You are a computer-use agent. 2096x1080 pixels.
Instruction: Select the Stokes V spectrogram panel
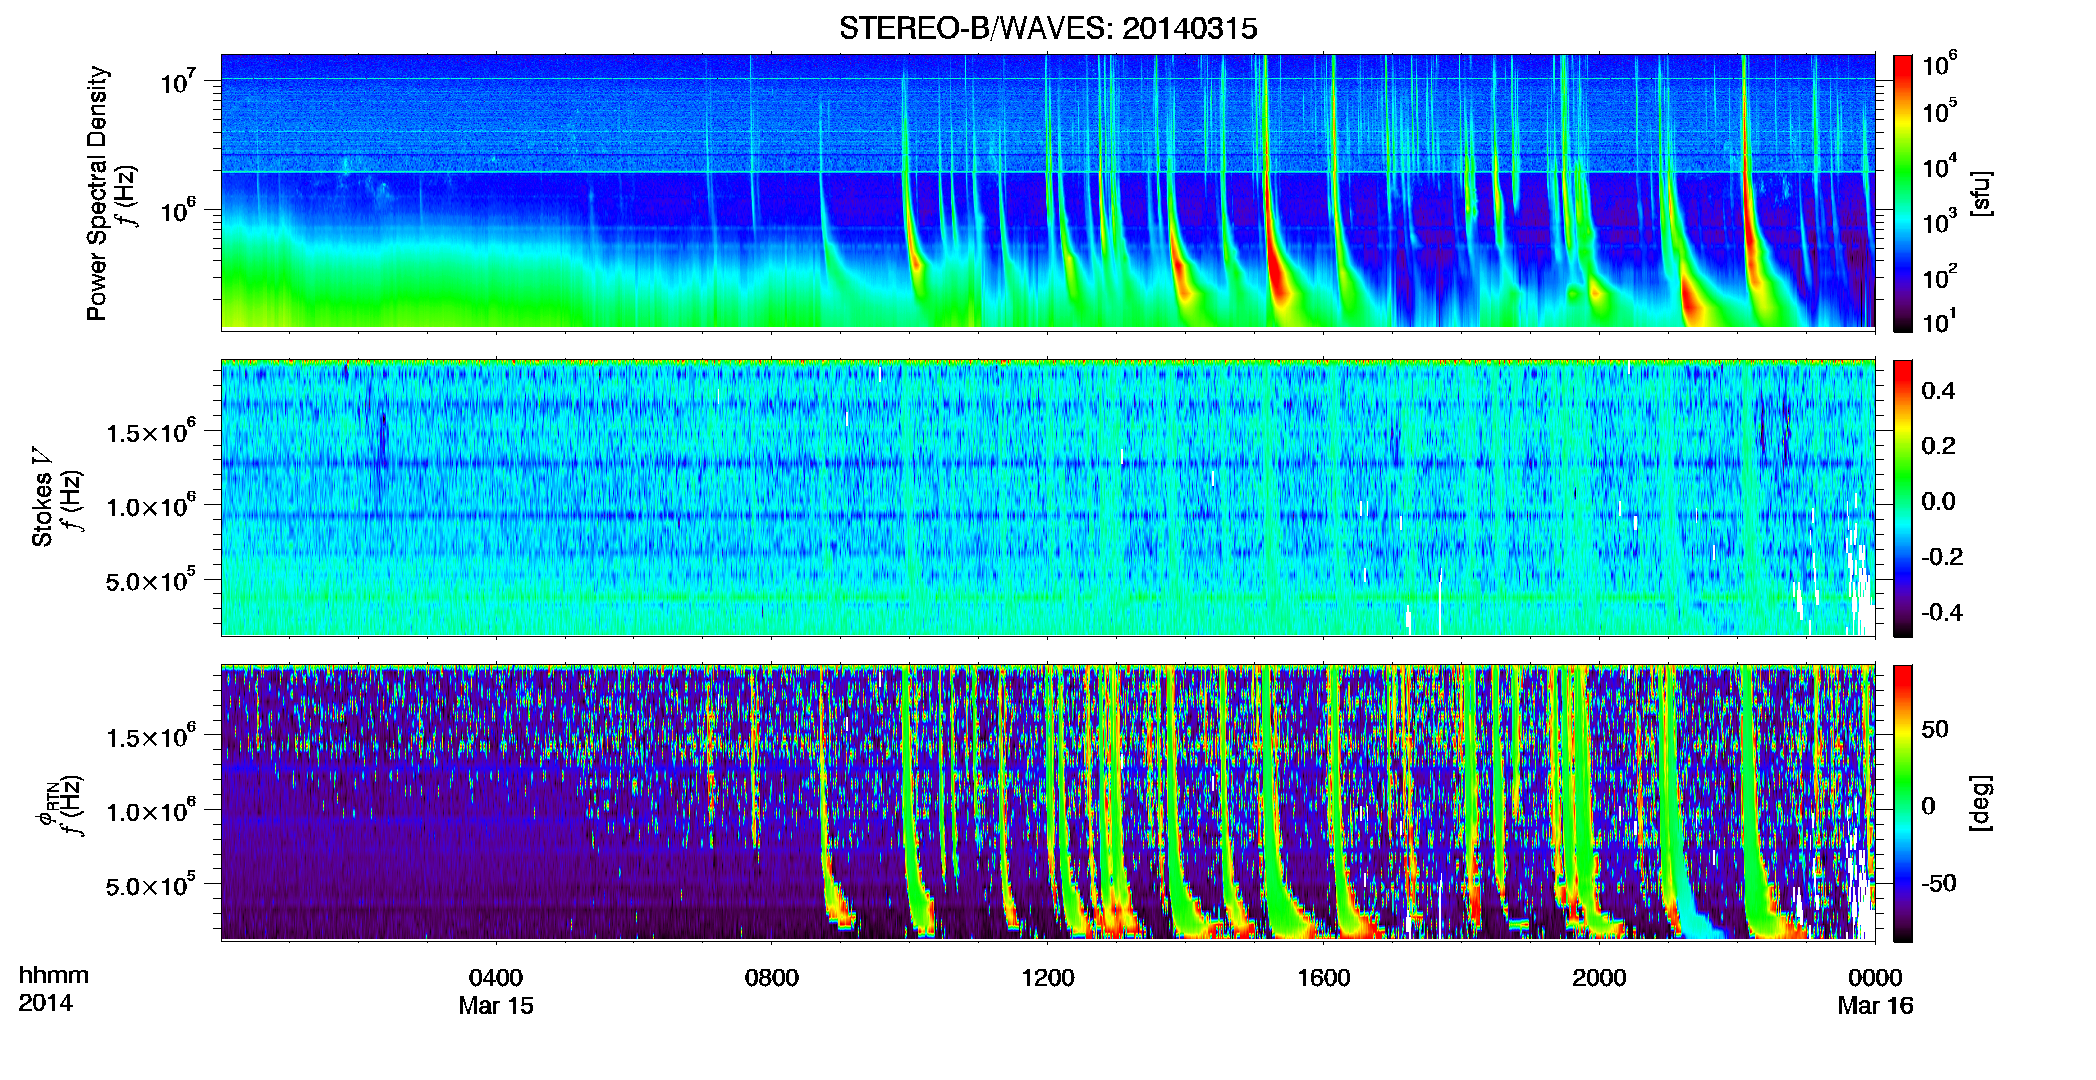[x=1048, y=498]
